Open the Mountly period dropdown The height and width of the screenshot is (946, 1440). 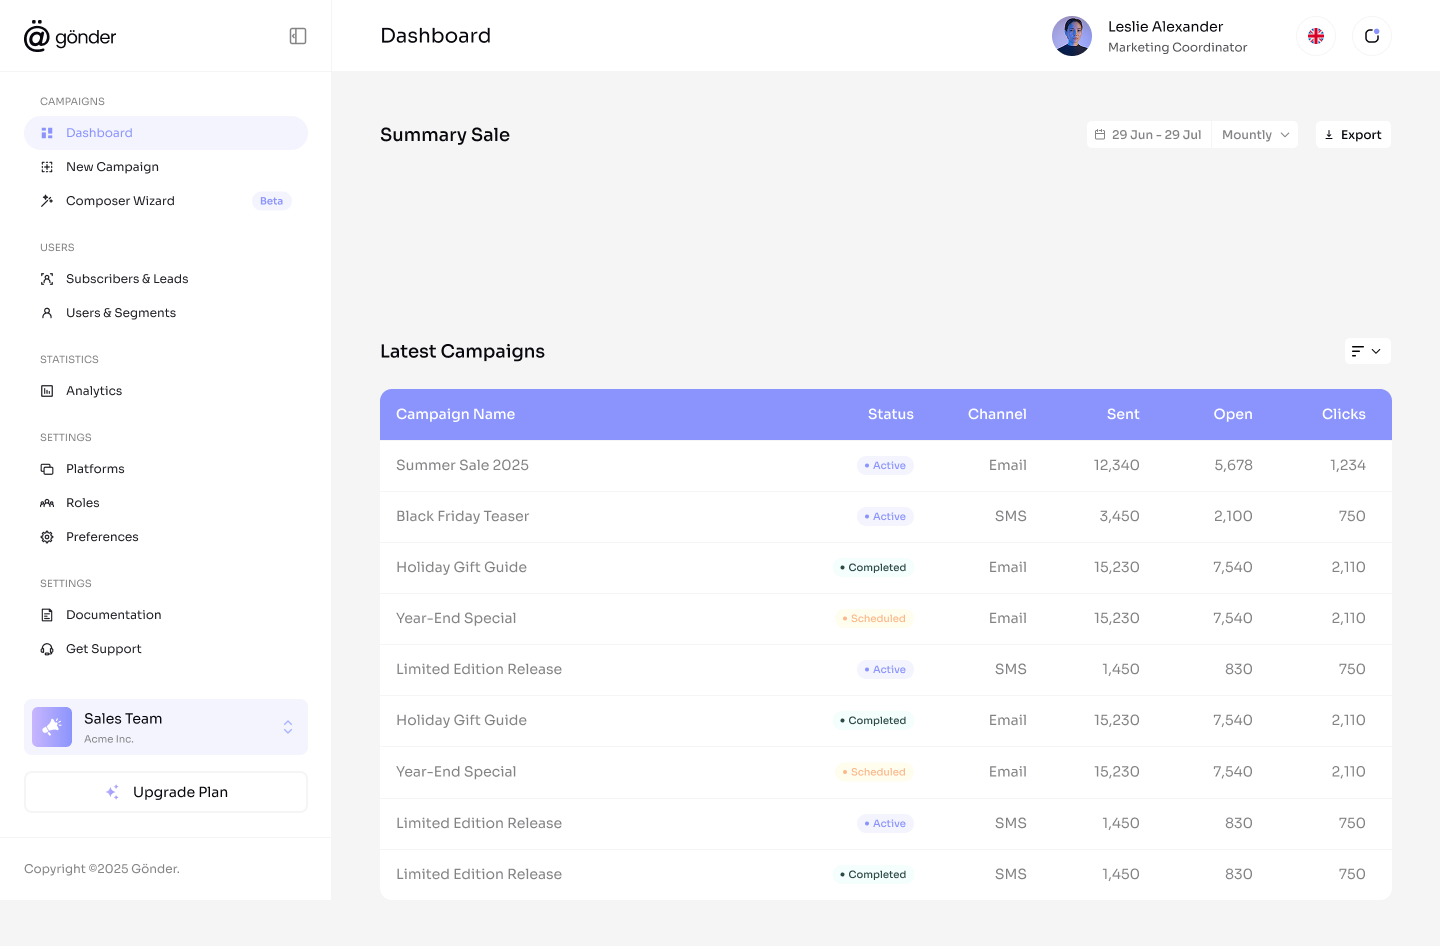1255,135
